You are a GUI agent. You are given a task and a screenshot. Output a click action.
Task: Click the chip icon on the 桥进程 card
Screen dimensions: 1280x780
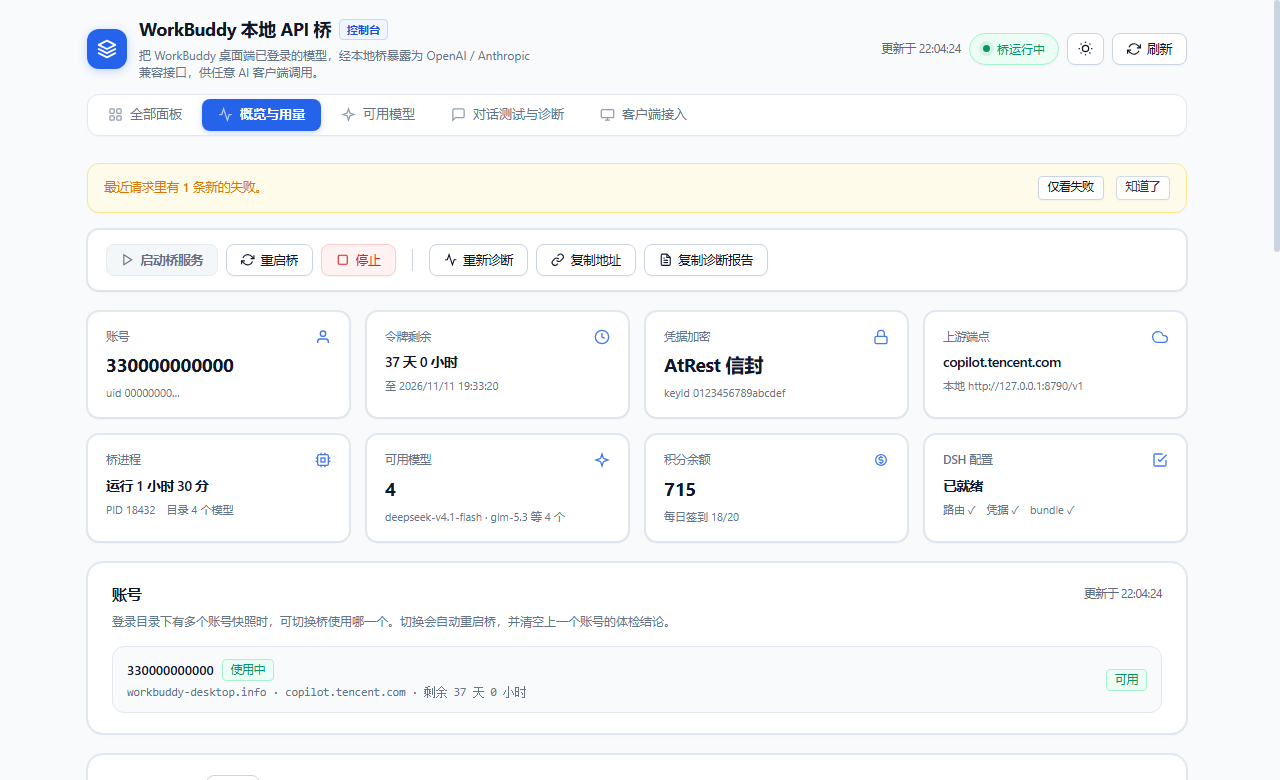[323, 460]
